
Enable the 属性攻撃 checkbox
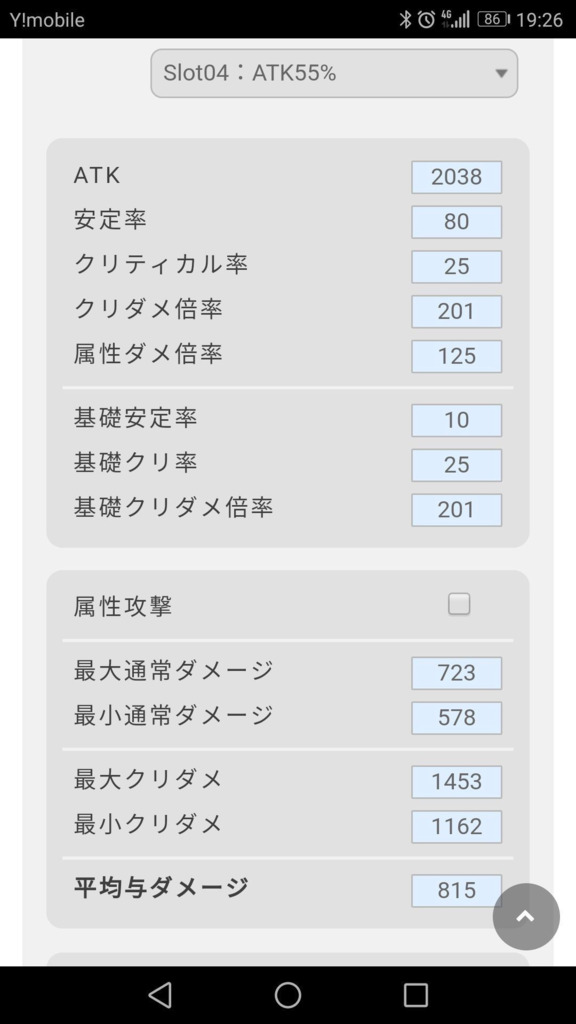click(459, 605)
